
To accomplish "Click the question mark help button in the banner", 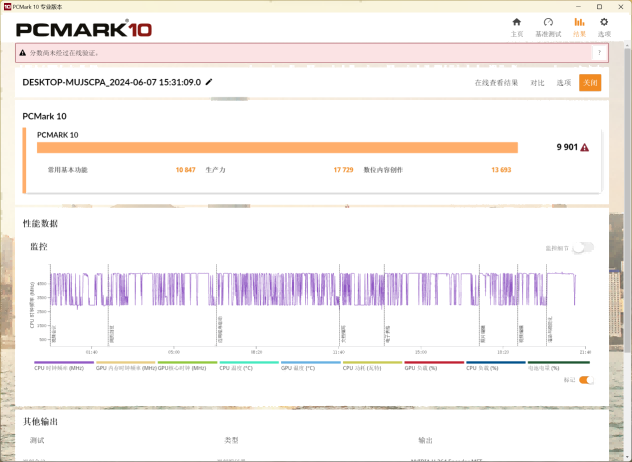I will 599,53.
